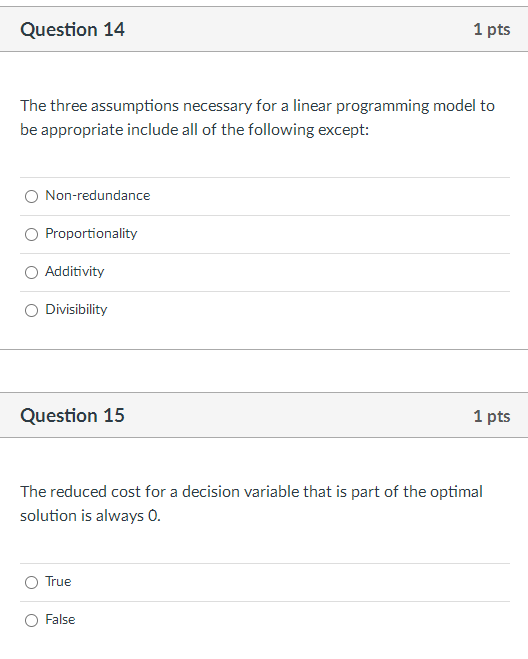Click the 1 pts label of Question 15
The width and height of the screenshot is (528, 659).
coord(492,416)
